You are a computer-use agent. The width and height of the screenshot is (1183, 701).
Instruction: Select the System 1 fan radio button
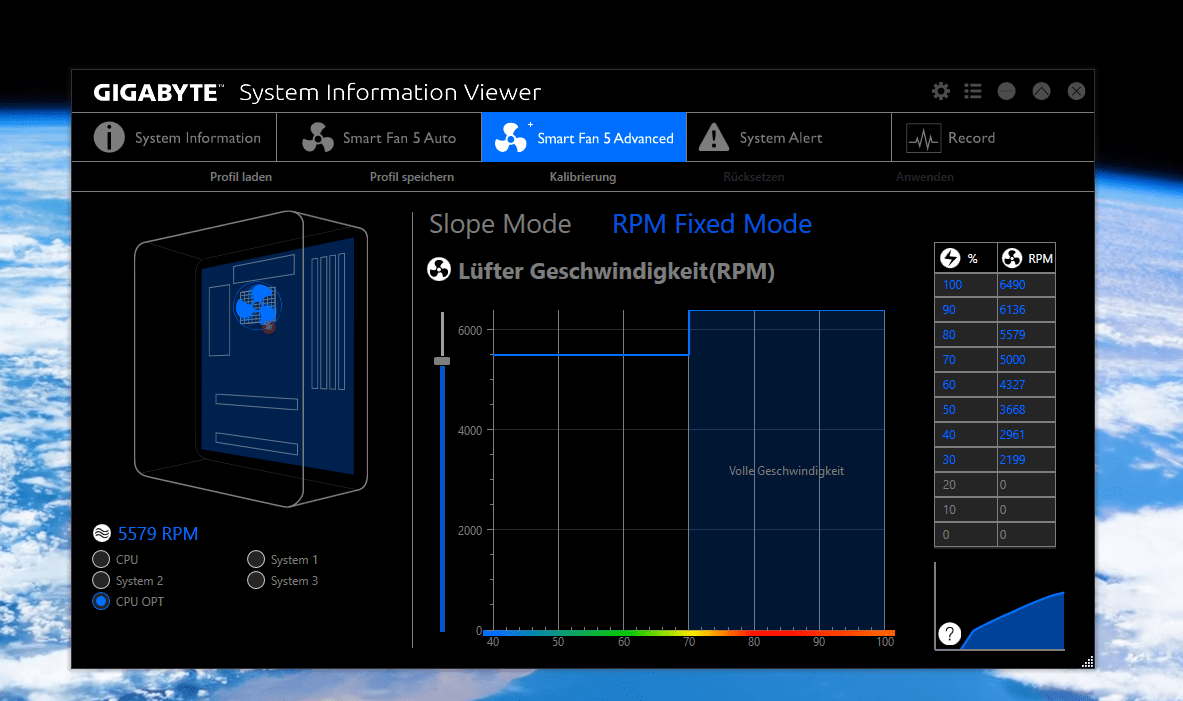(x=256, y=559)
